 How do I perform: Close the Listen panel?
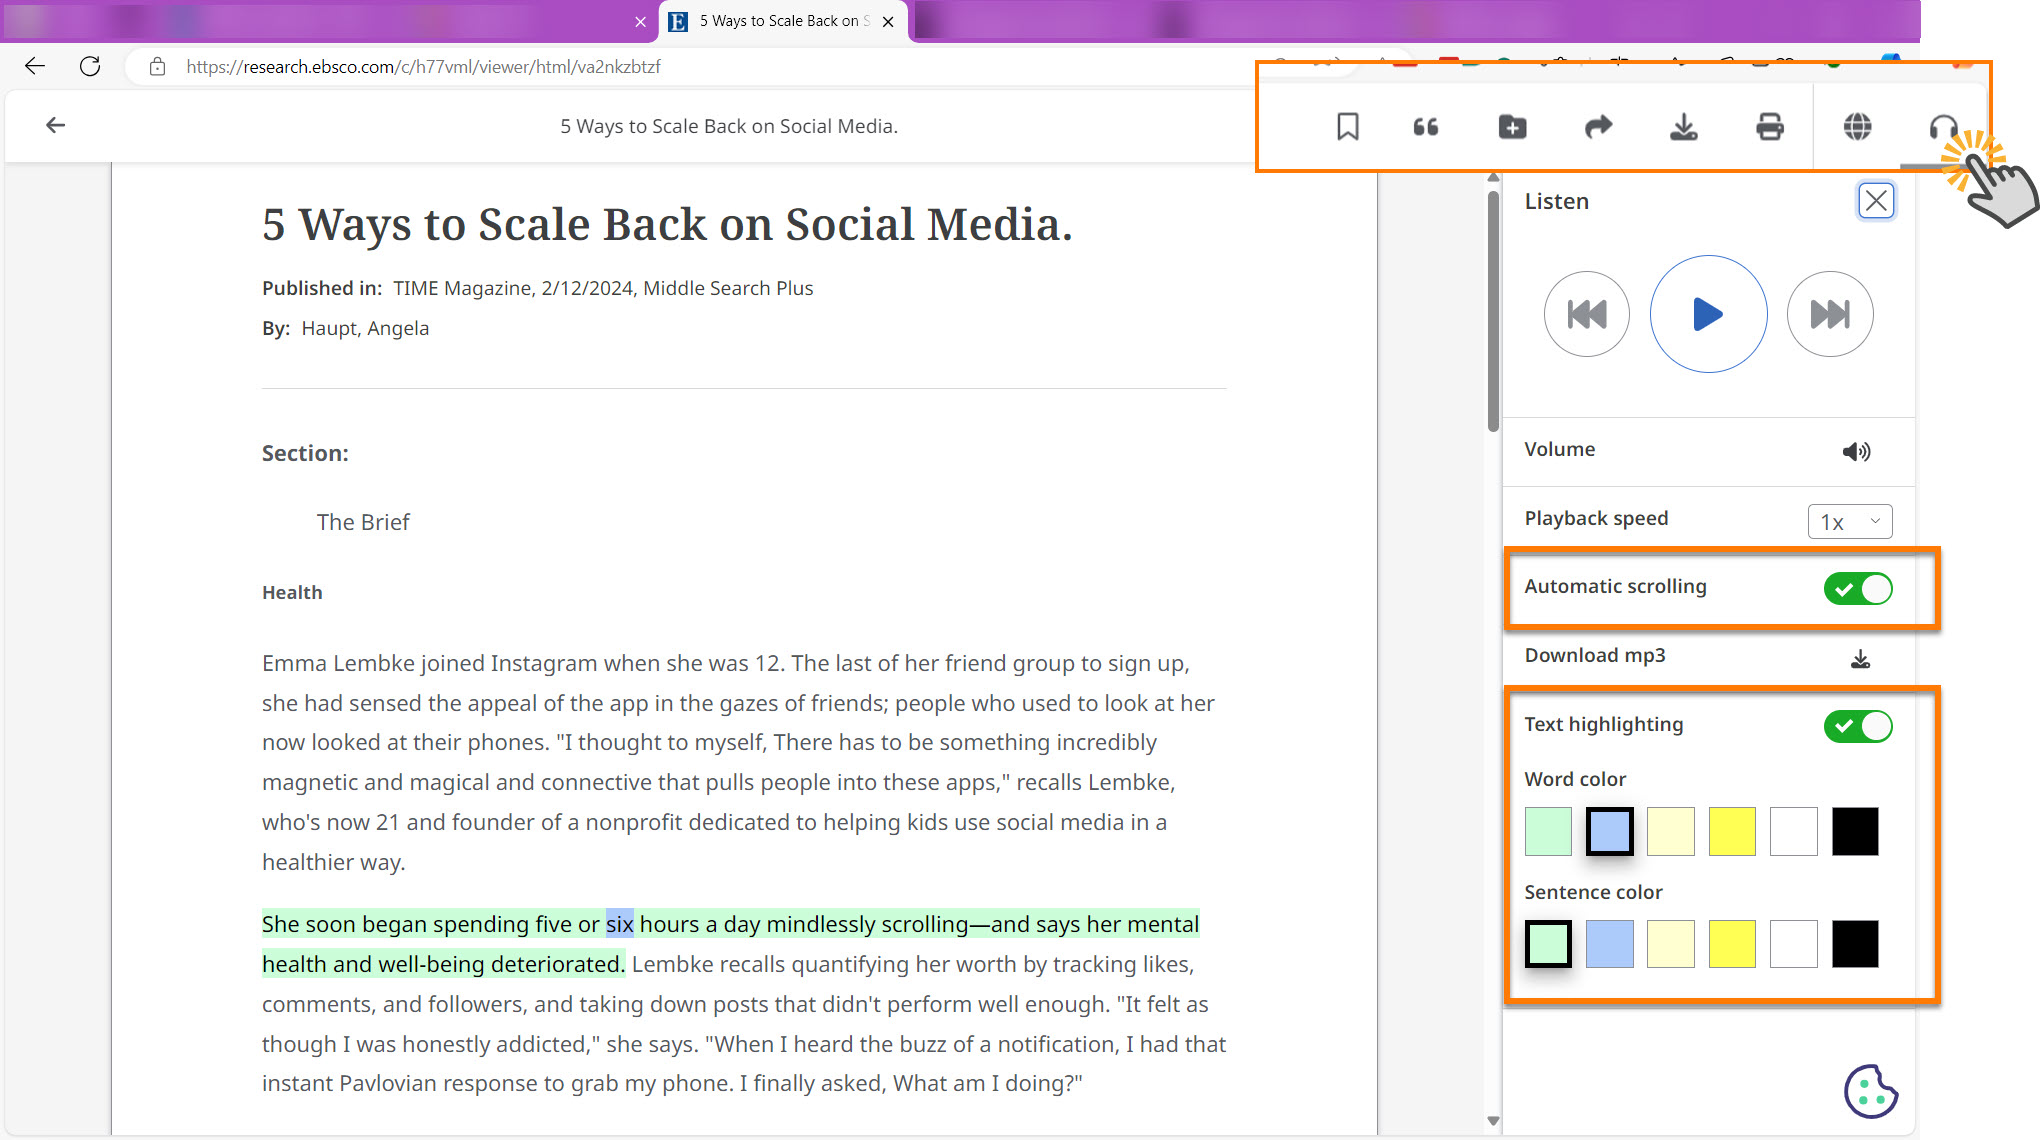click(1876, 201)
